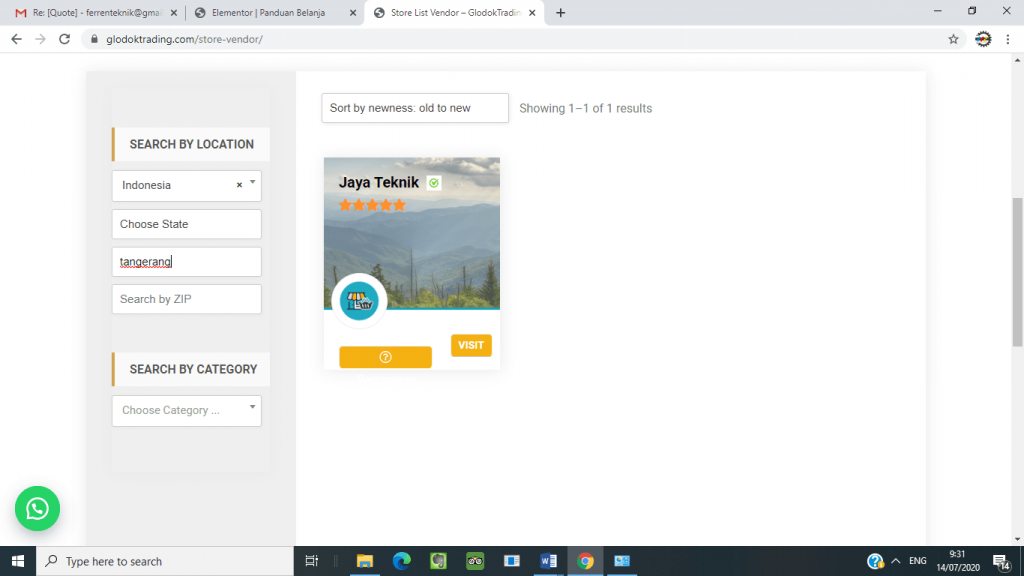This screenshot has width=1024, height=576.
Task: Click the five-star rating of Jaya Teknik
Action: tap(372, 205)
